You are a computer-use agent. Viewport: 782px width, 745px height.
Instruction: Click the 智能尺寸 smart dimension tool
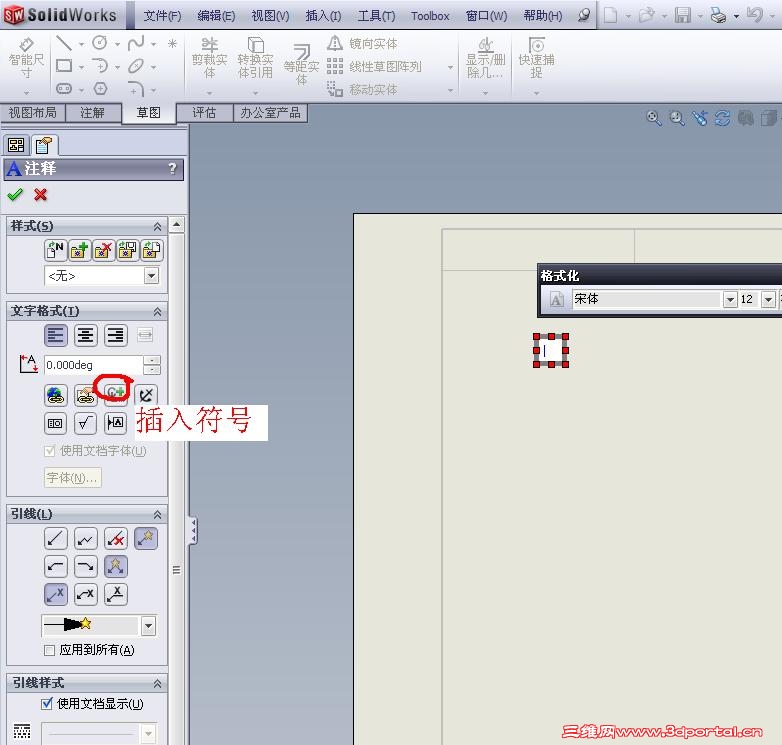coord(26,58)
